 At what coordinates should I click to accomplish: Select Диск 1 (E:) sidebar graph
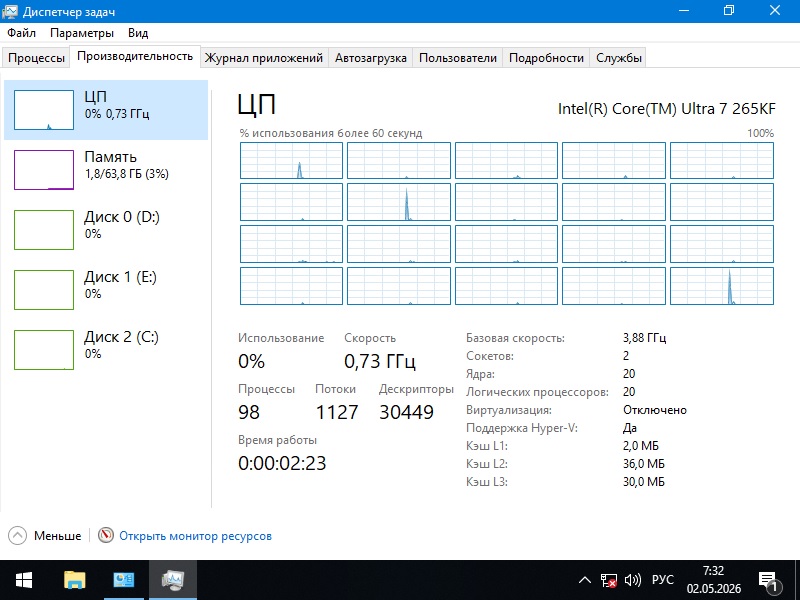(x=44, y=290)
